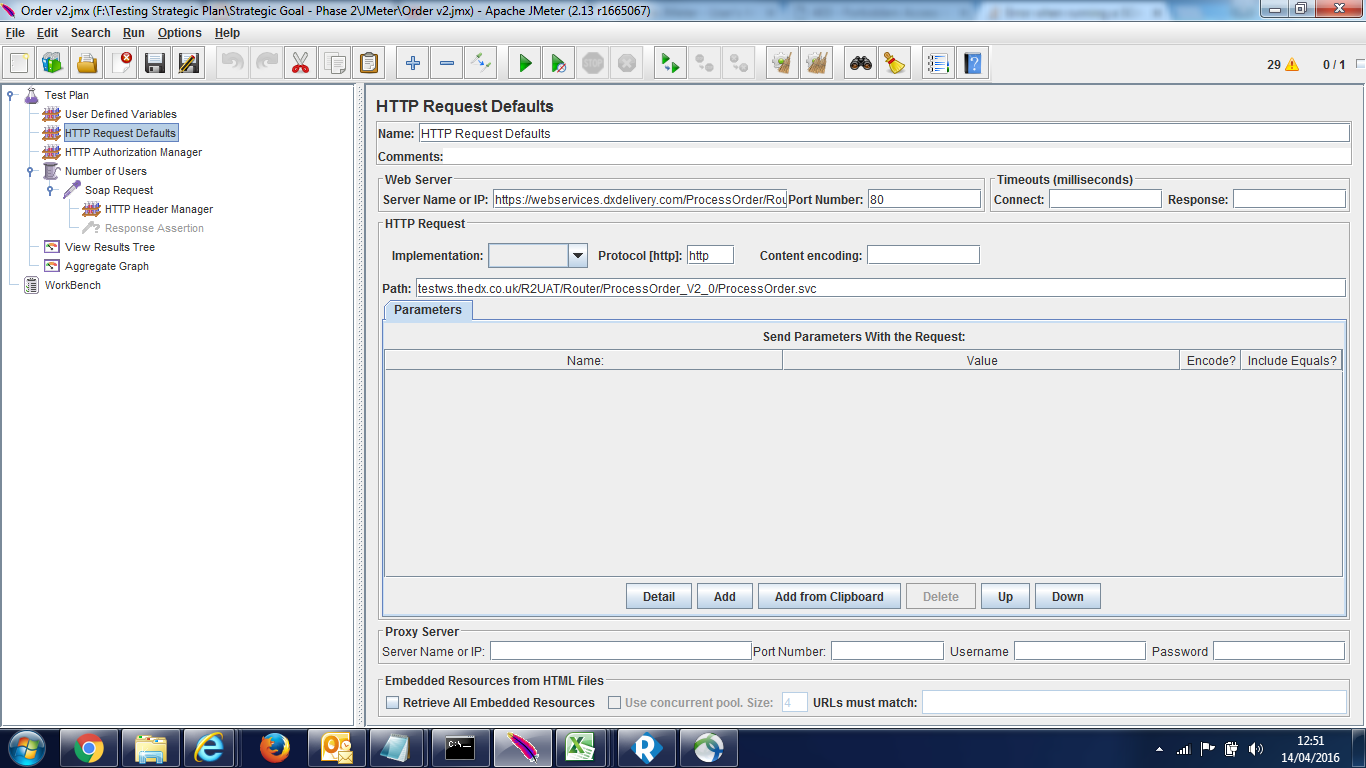This screenshot has height=768, width=1366.
Task: Click the Proxy Server Username field
Action: 1080,651
